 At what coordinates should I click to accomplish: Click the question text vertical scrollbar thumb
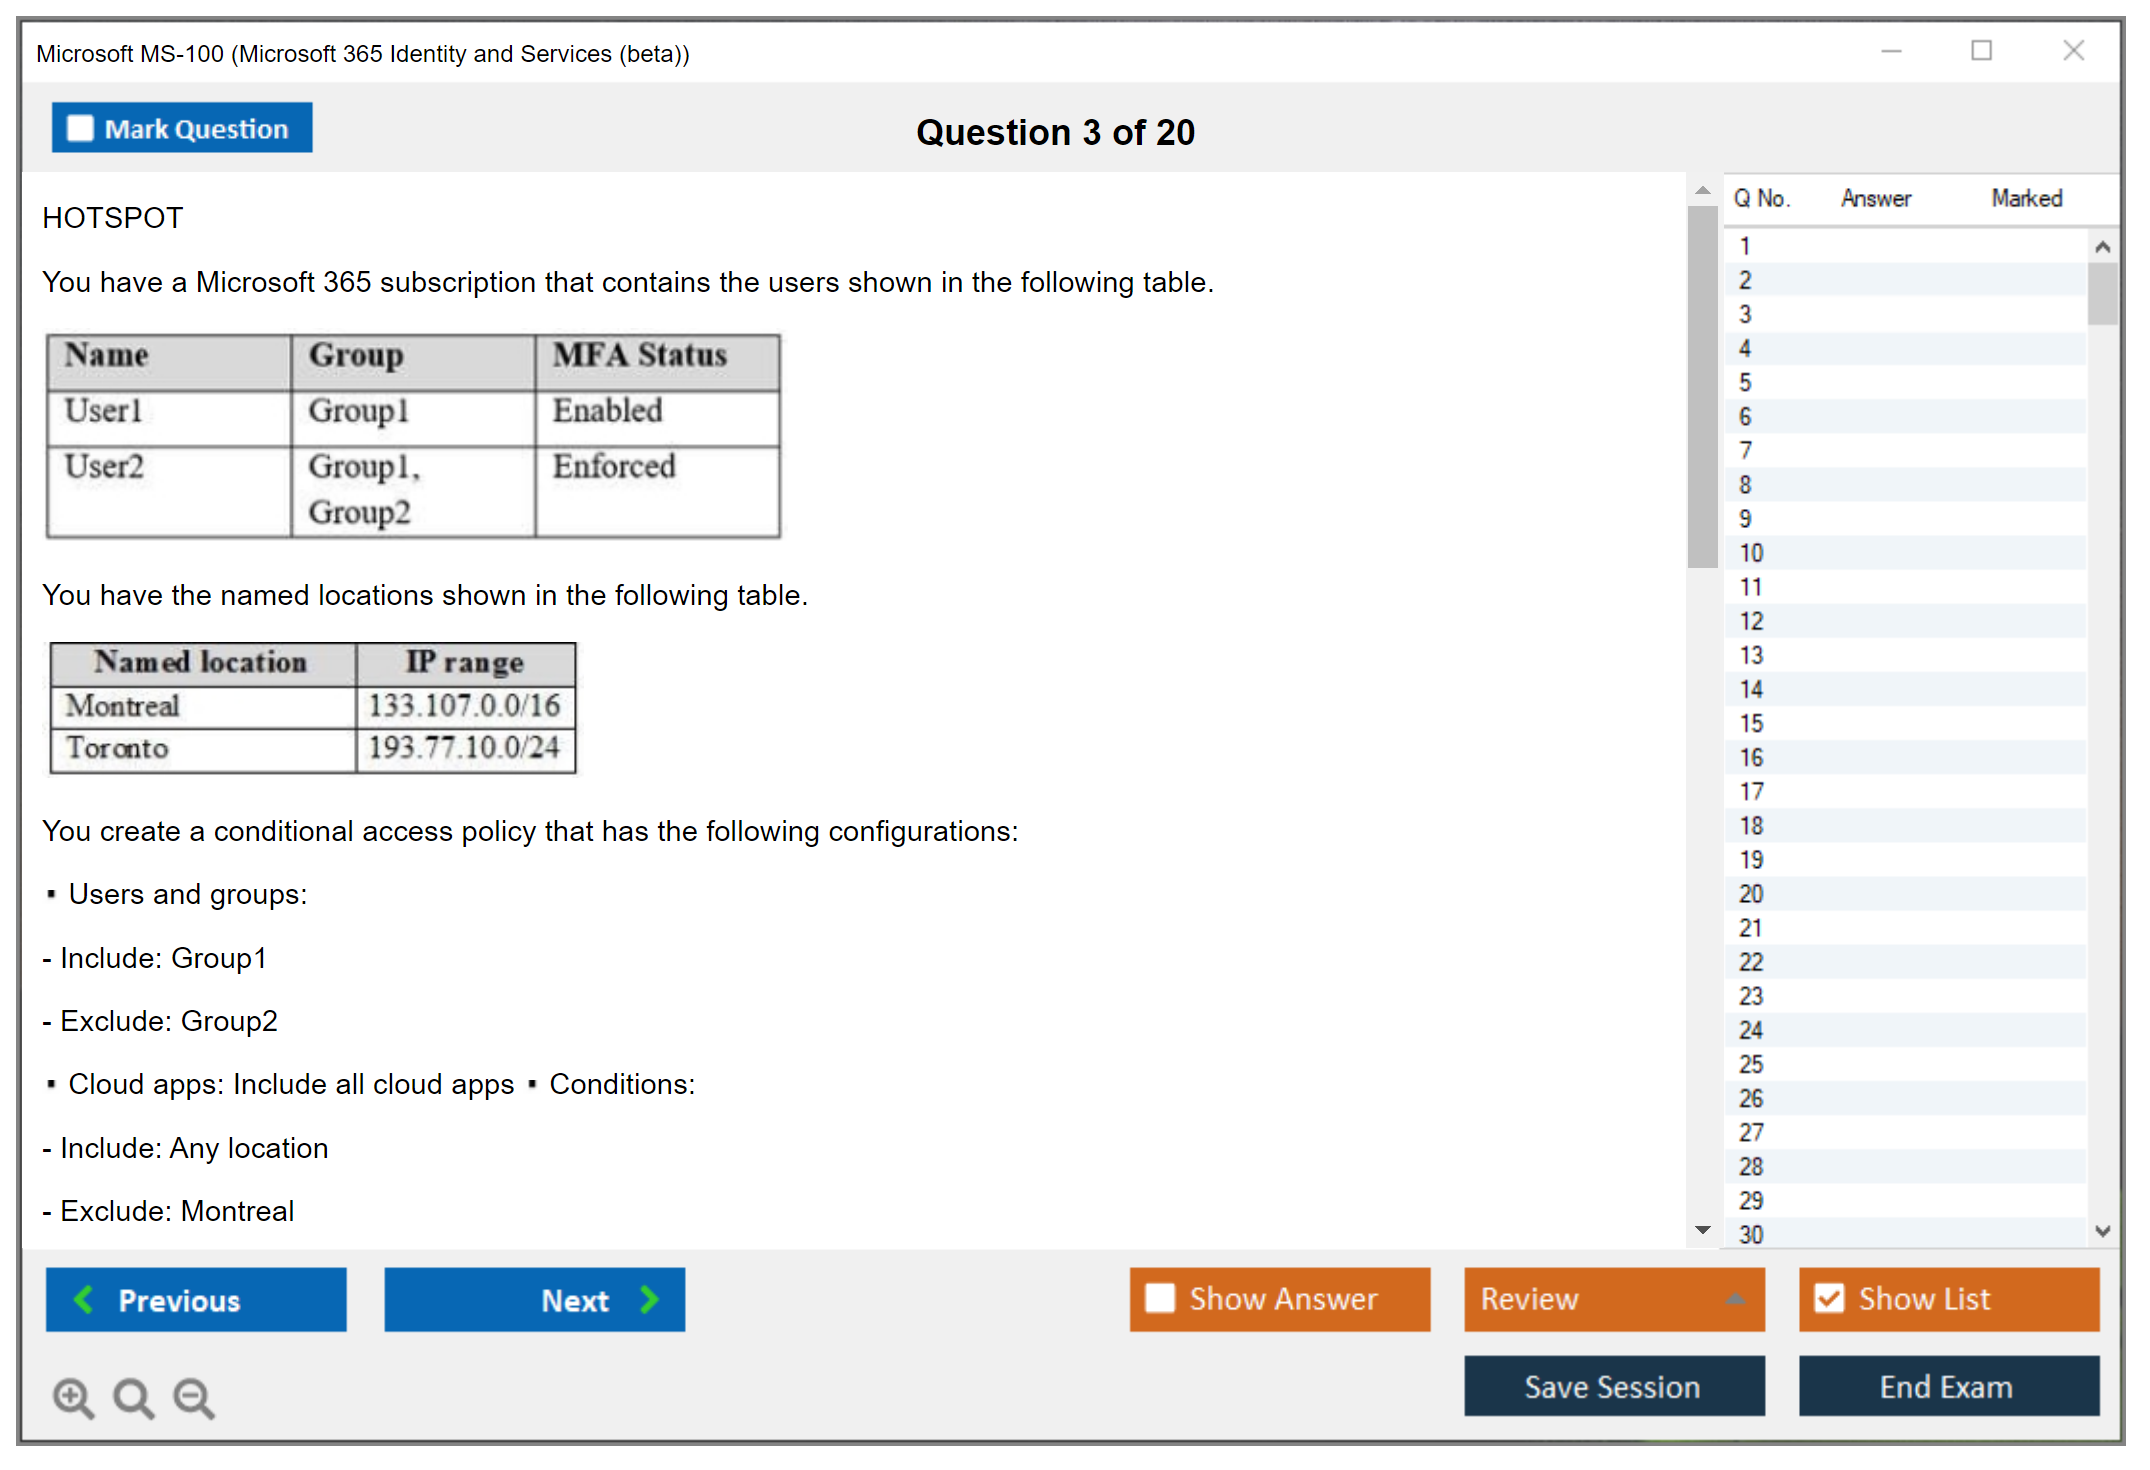[1702, 385]
